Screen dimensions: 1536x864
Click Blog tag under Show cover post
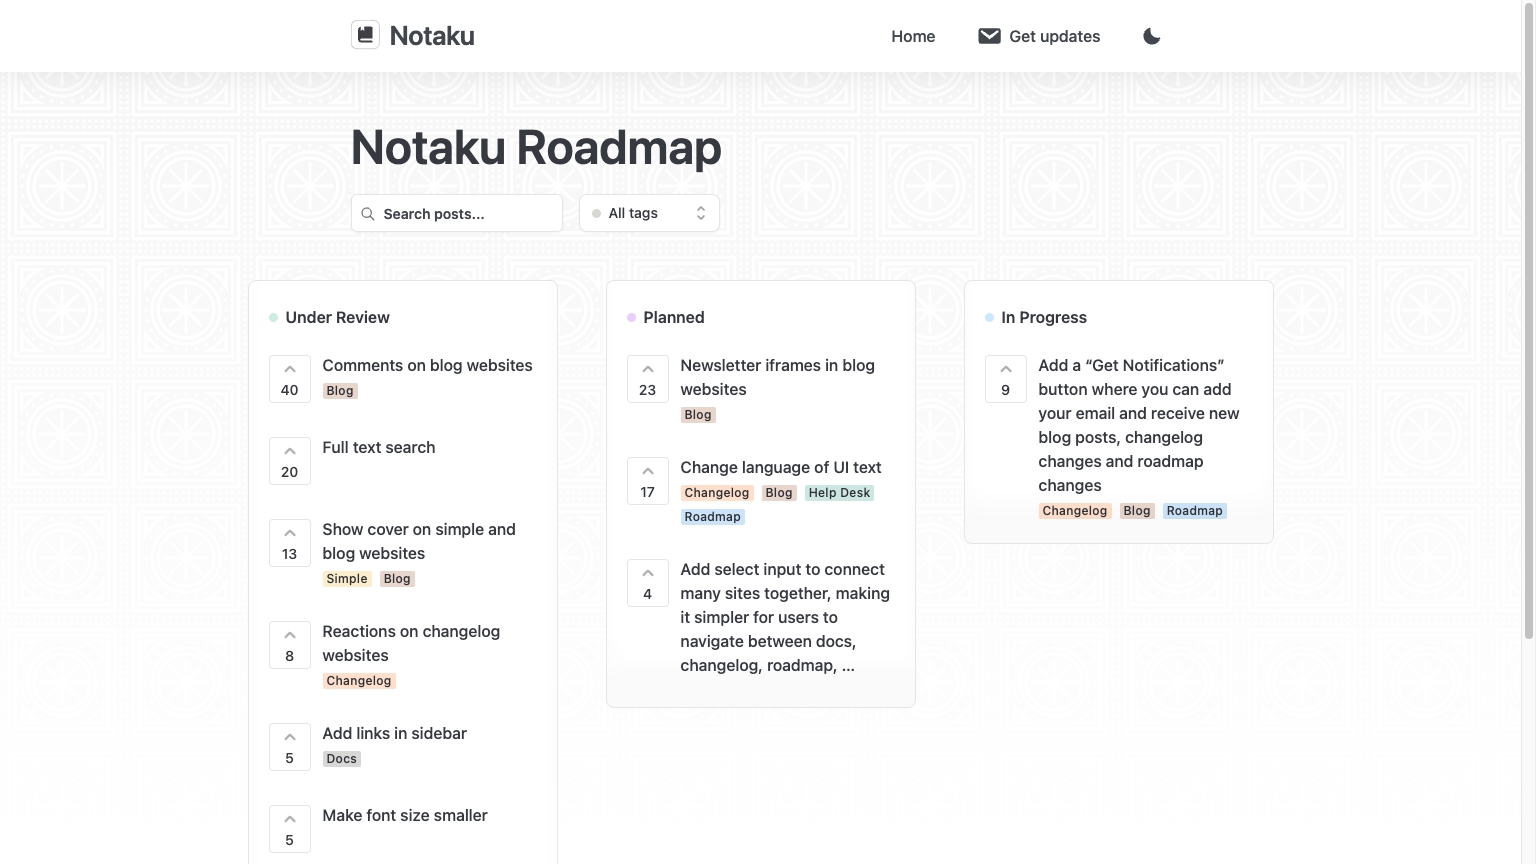click(397, 579)
